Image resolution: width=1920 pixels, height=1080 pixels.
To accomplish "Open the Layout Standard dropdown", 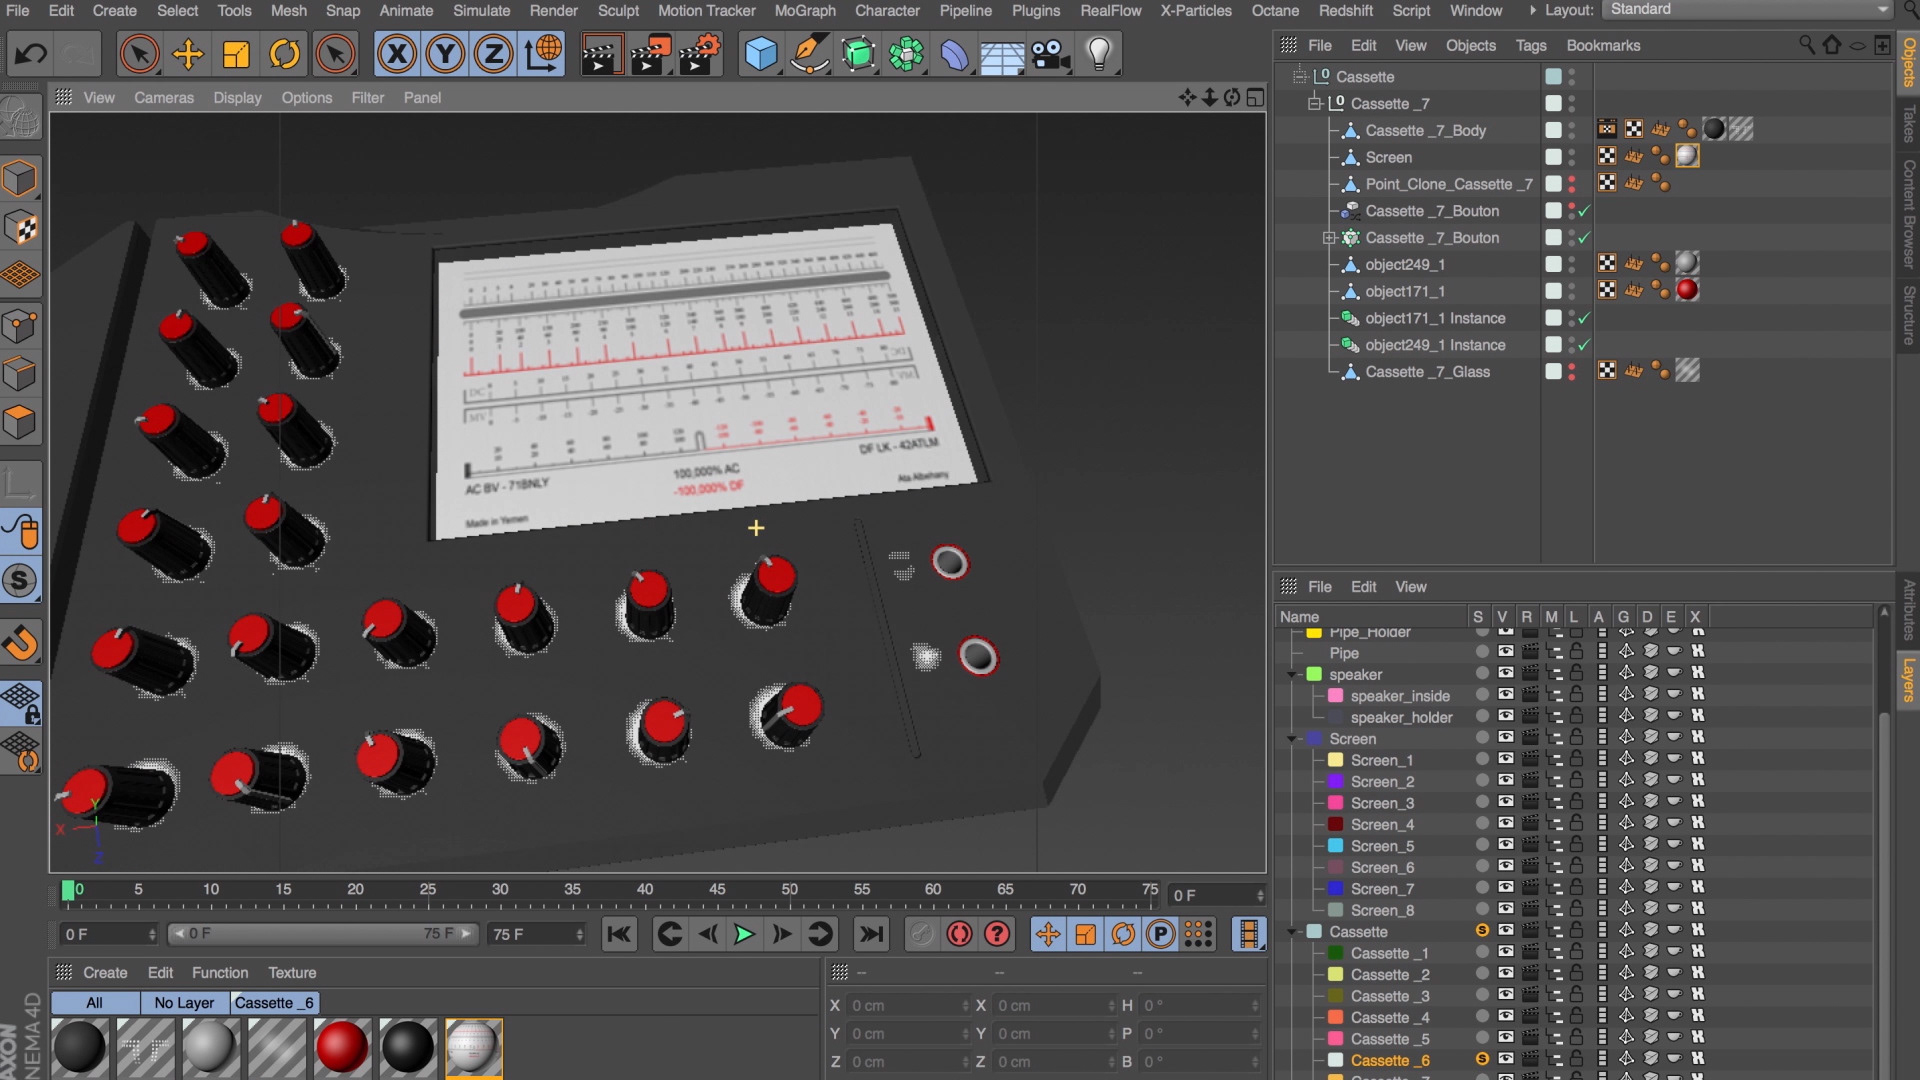I will point(1748,10).
